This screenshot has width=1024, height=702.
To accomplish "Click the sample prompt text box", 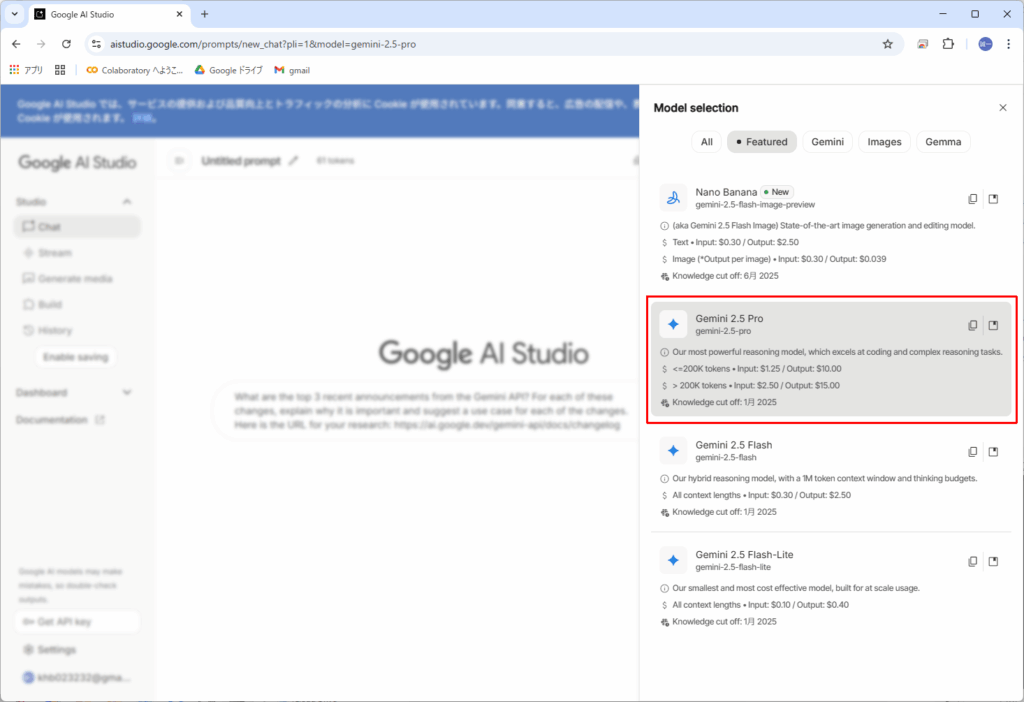I will (x=427, y=411).
